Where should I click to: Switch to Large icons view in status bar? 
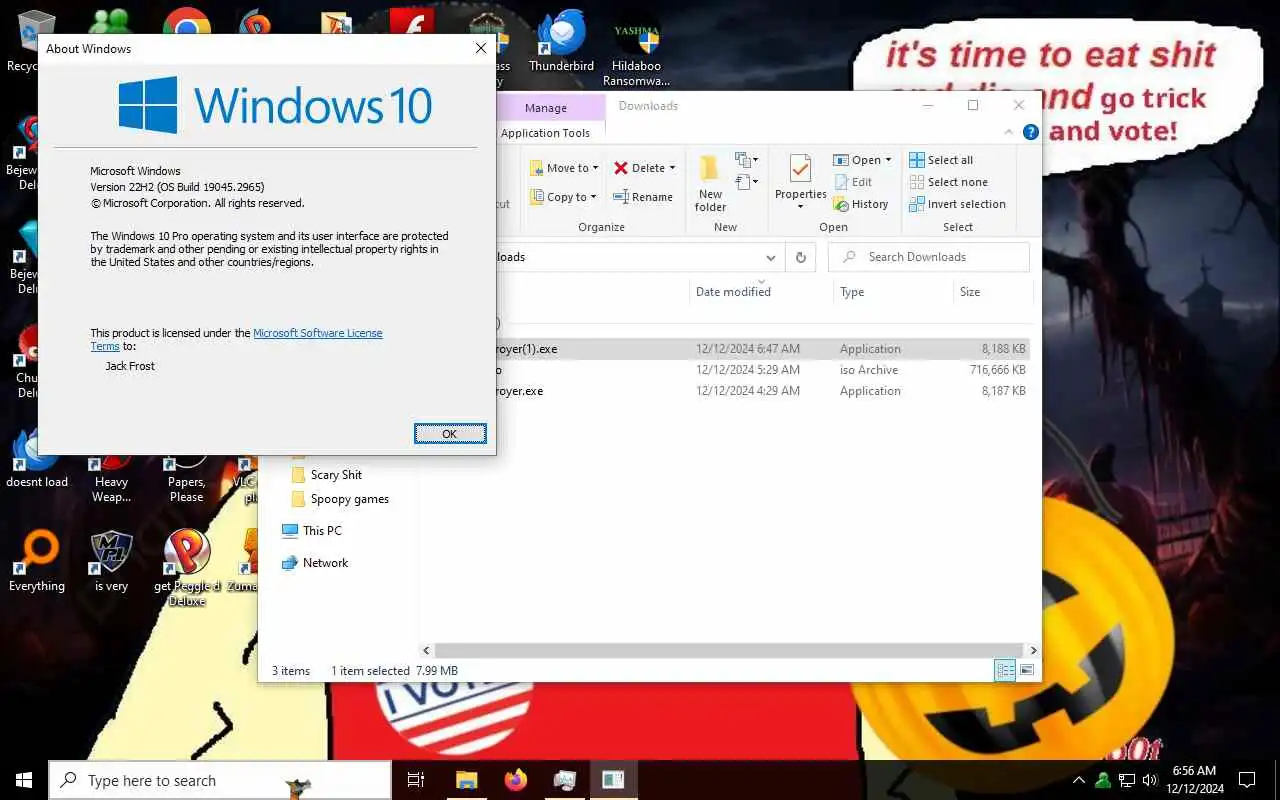(1026, 671)
